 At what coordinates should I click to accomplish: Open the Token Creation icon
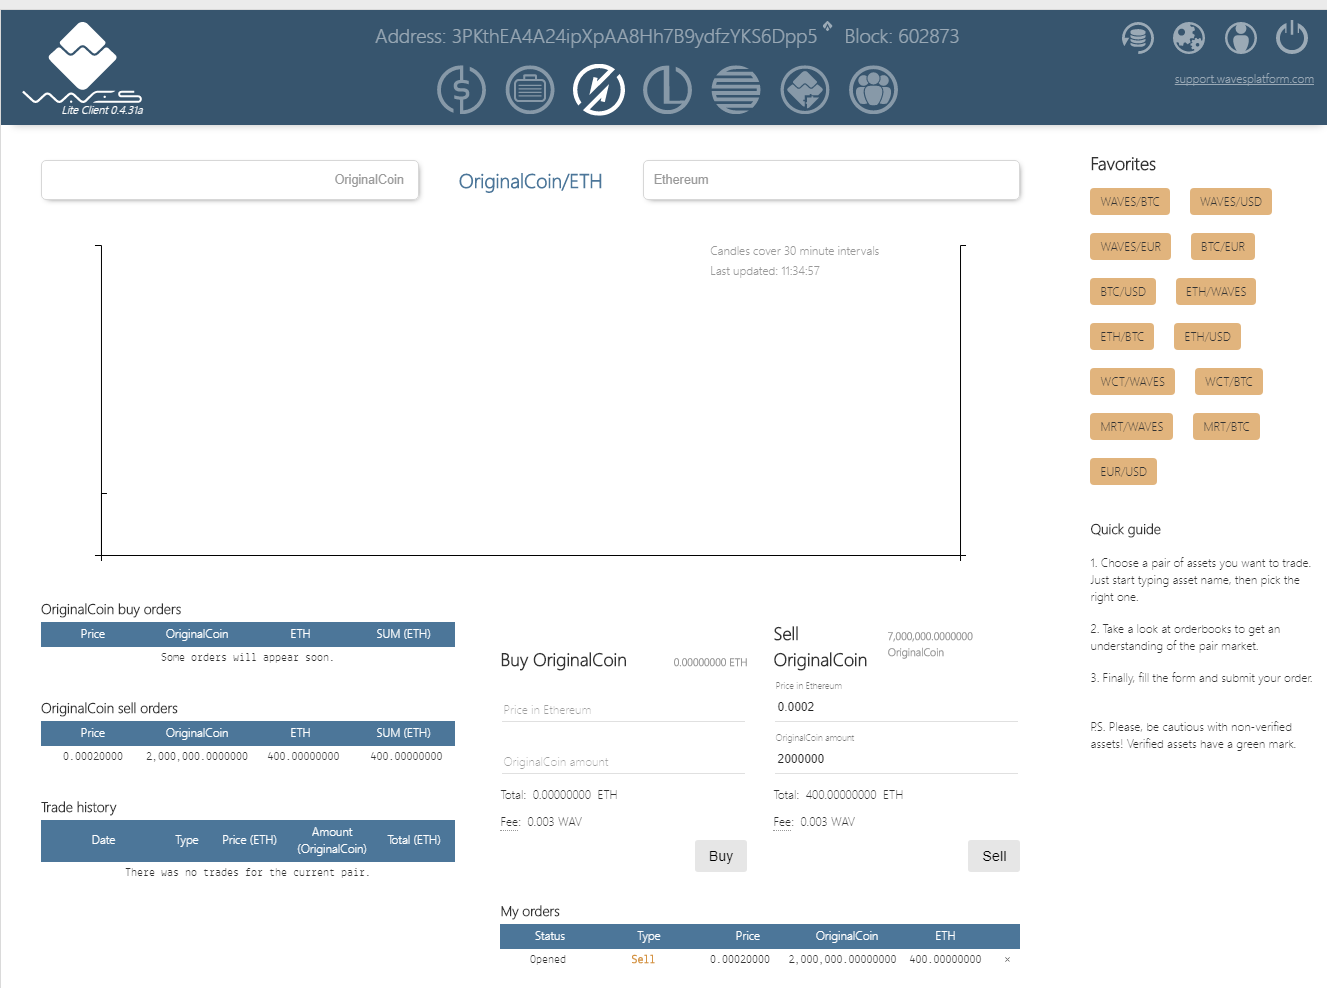tap(805, 90)
